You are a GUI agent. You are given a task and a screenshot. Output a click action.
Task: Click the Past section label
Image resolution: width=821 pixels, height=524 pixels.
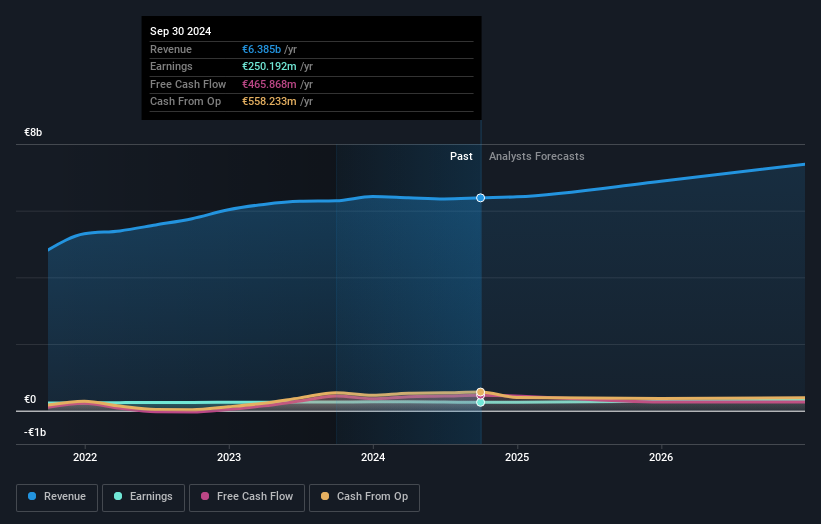point(461,157)
